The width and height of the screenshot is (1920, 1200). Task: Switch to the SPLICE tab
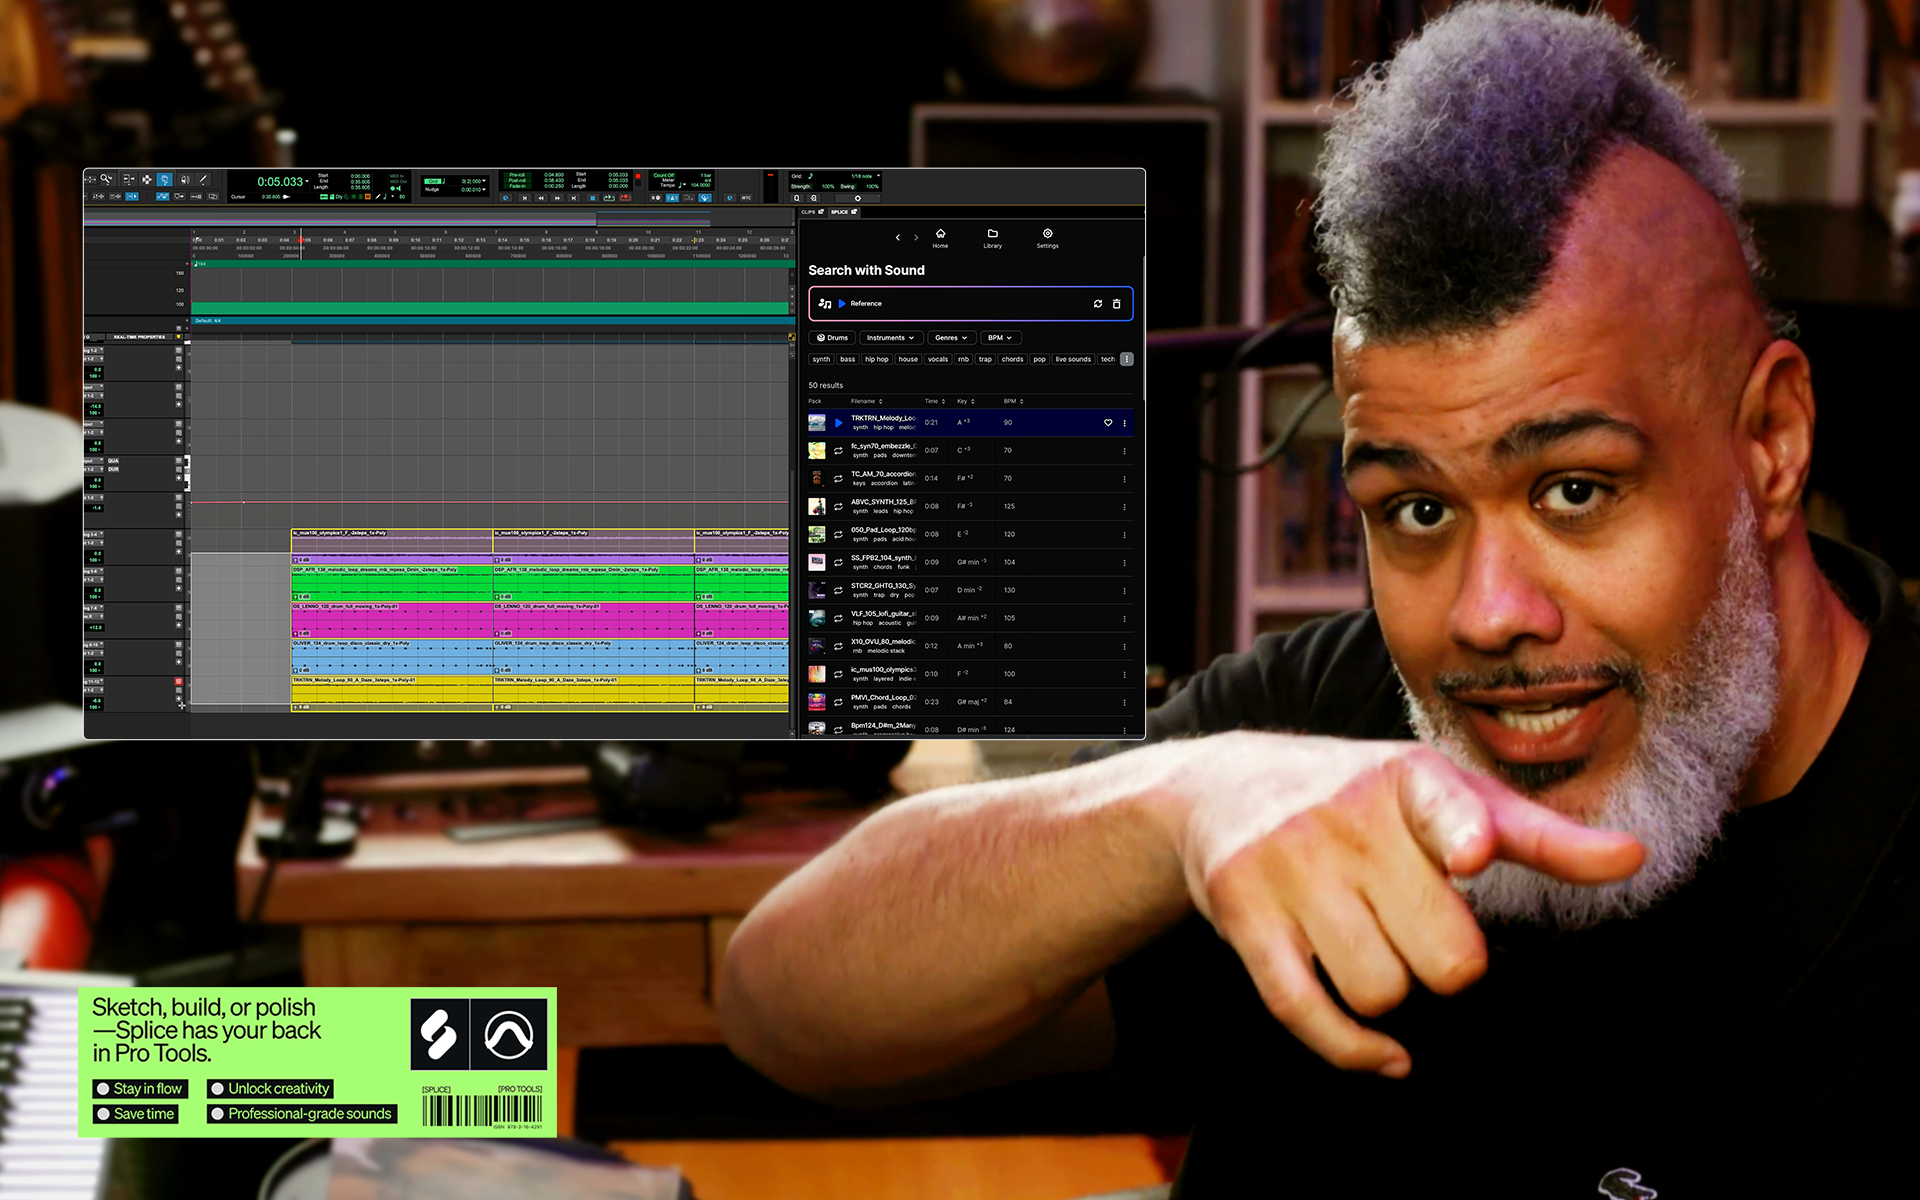tap(844, 212)
